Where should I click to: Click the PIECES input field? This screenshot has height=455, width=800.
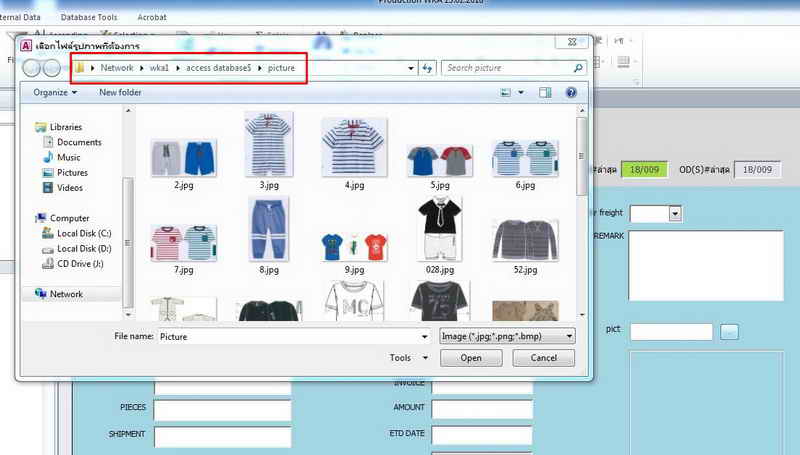tap(222, 410)
